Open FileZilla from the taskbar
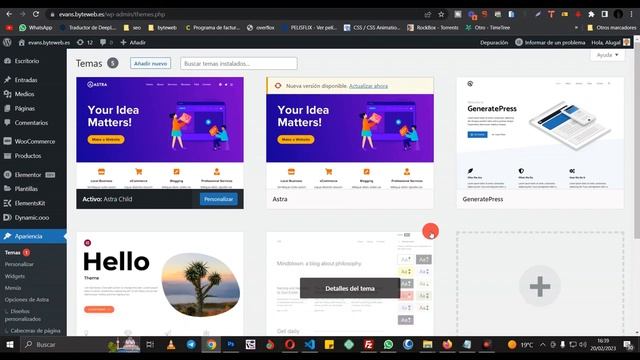 pyautogui.click(x=369, y=344)
